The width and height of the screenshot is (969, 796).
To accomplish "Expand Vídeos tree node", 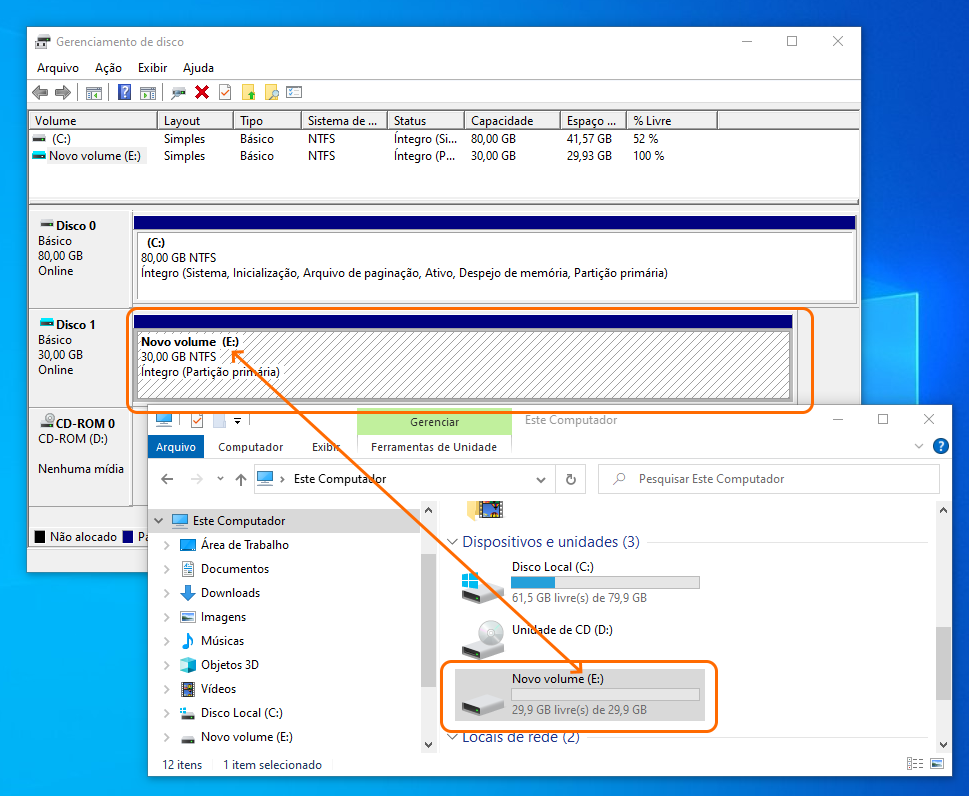I will [166, 689].
